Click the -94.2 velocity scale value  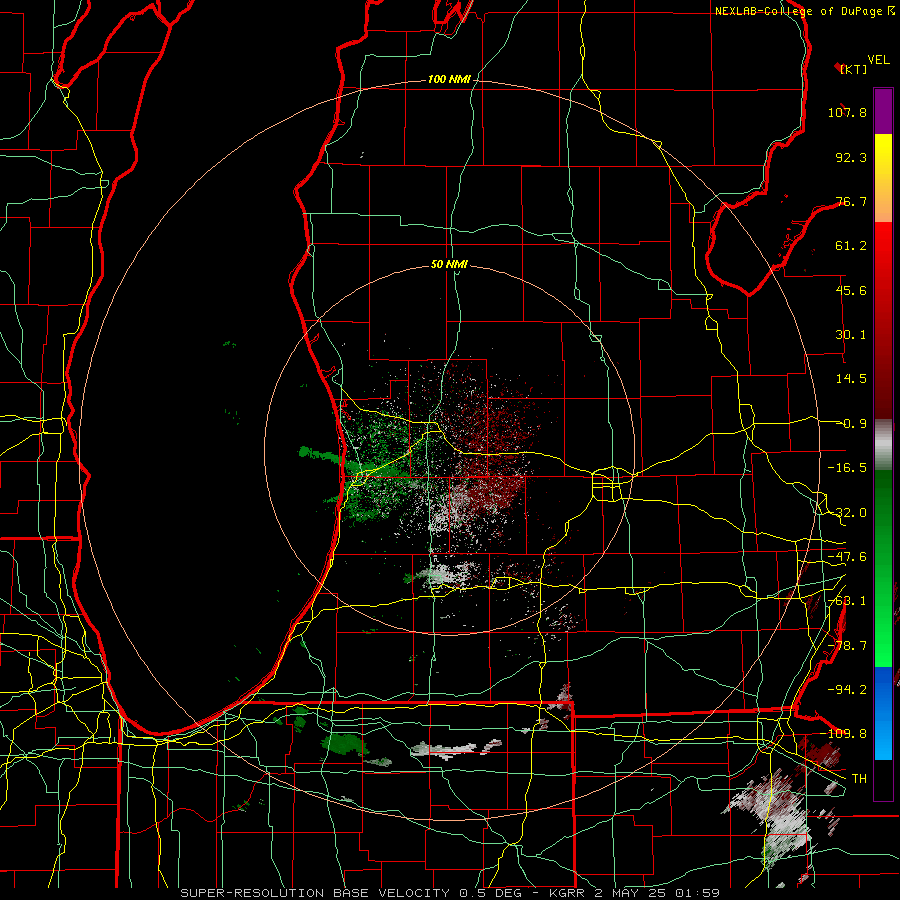point(847,689)
